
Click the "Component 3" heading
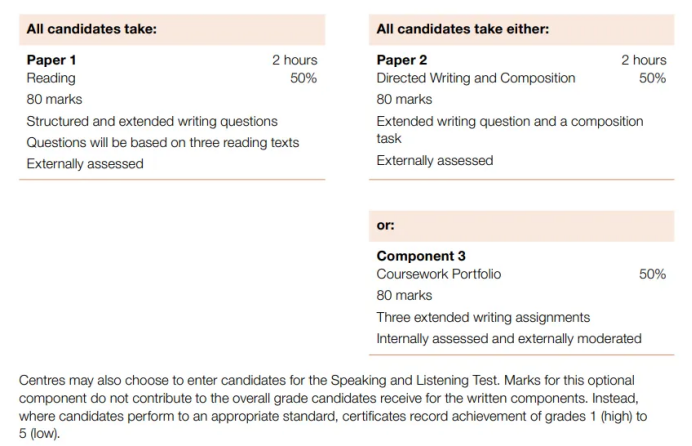[x=421, y=256]
